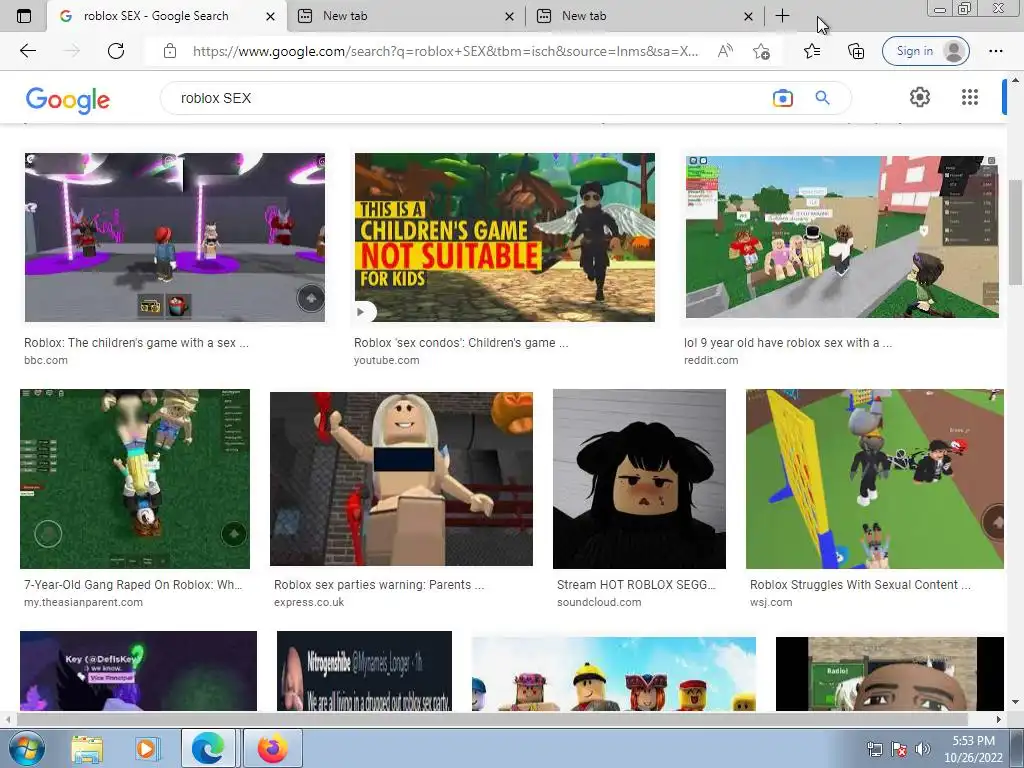Click the 'Roblox Struggles With Sexual Content' title

(x=860, y=584)
